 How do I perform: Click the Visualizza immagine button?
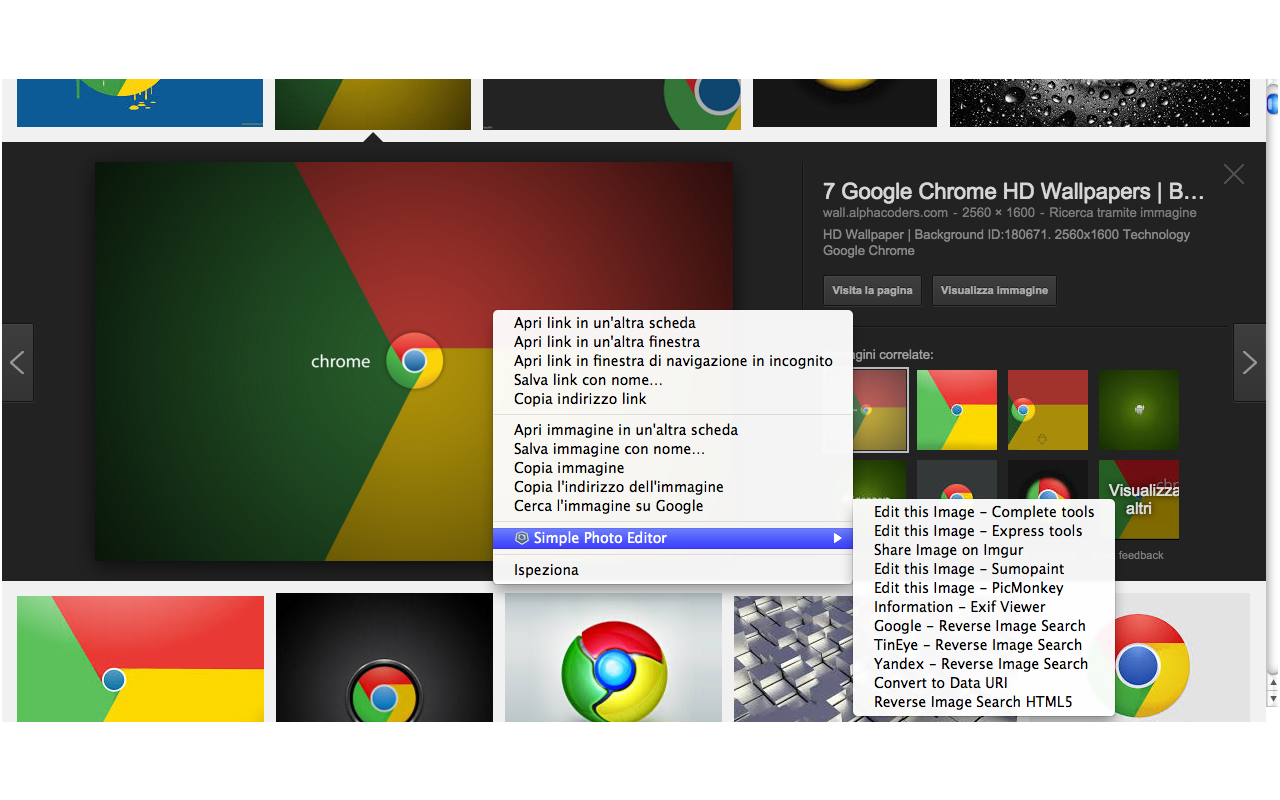click(994, 290)
